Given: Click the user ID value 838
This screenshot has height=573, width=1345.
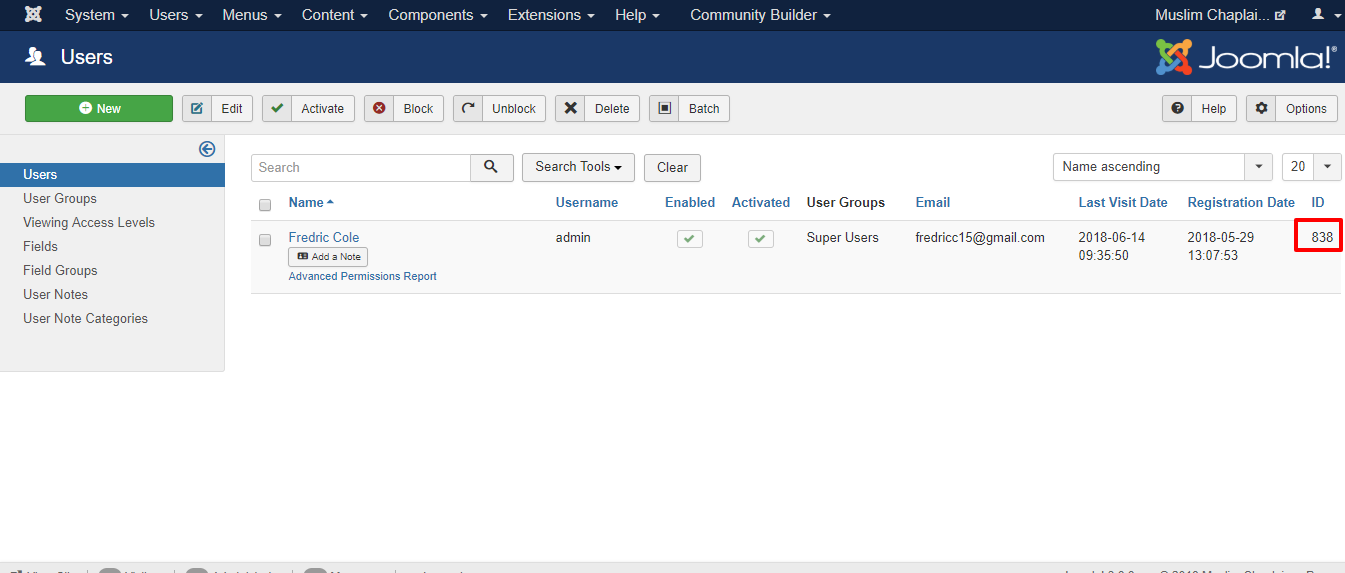Looking at the screenshot, I should coord(1322,238).
